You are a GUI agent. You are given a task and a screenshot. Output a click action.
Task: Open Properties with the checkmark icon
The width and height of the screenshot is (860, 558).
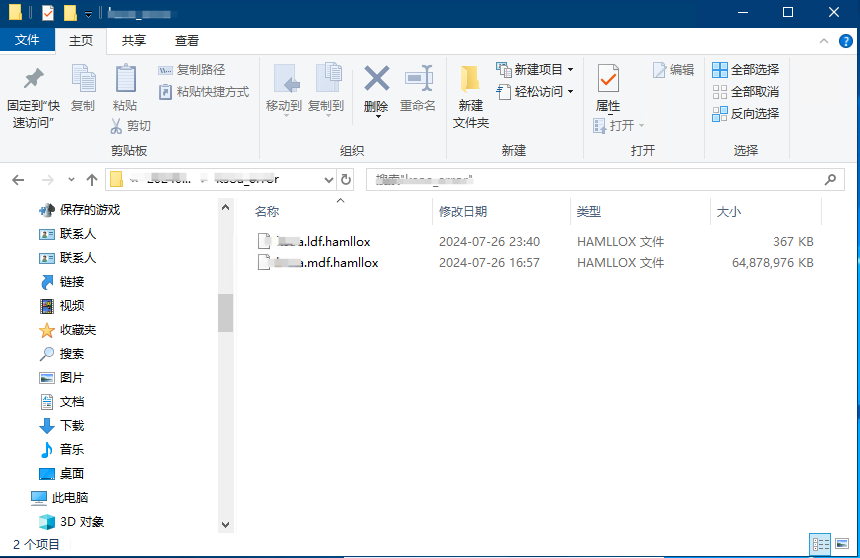[x=608, y=80]
